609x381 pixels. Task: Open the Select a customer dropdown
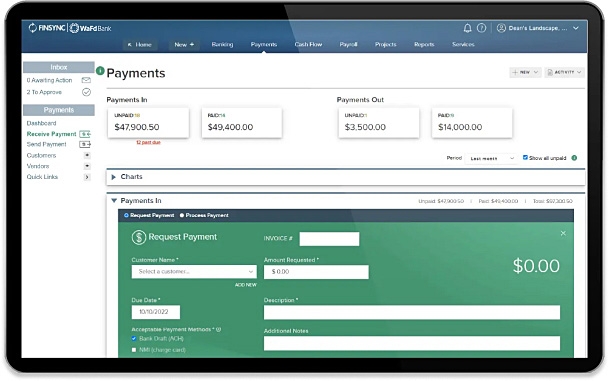coord(194,271)
